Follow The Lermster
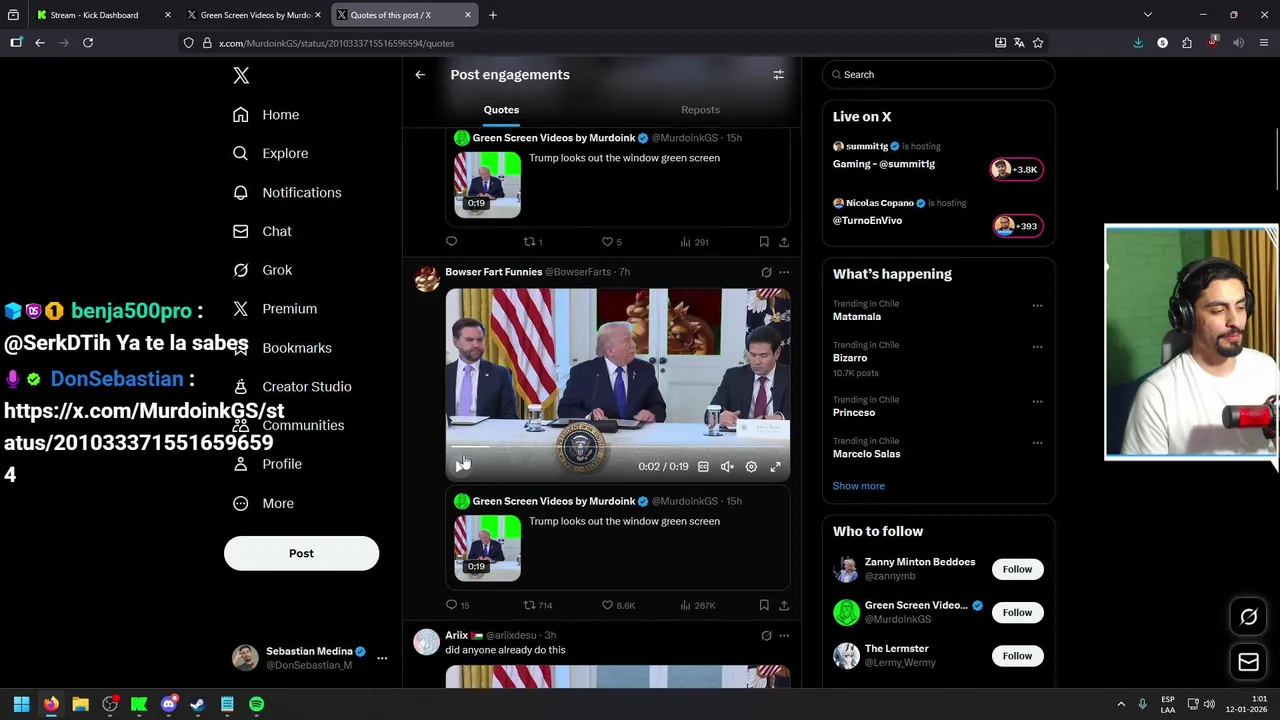Screen dimensions: 1280x720 (x=1017, y=656)
